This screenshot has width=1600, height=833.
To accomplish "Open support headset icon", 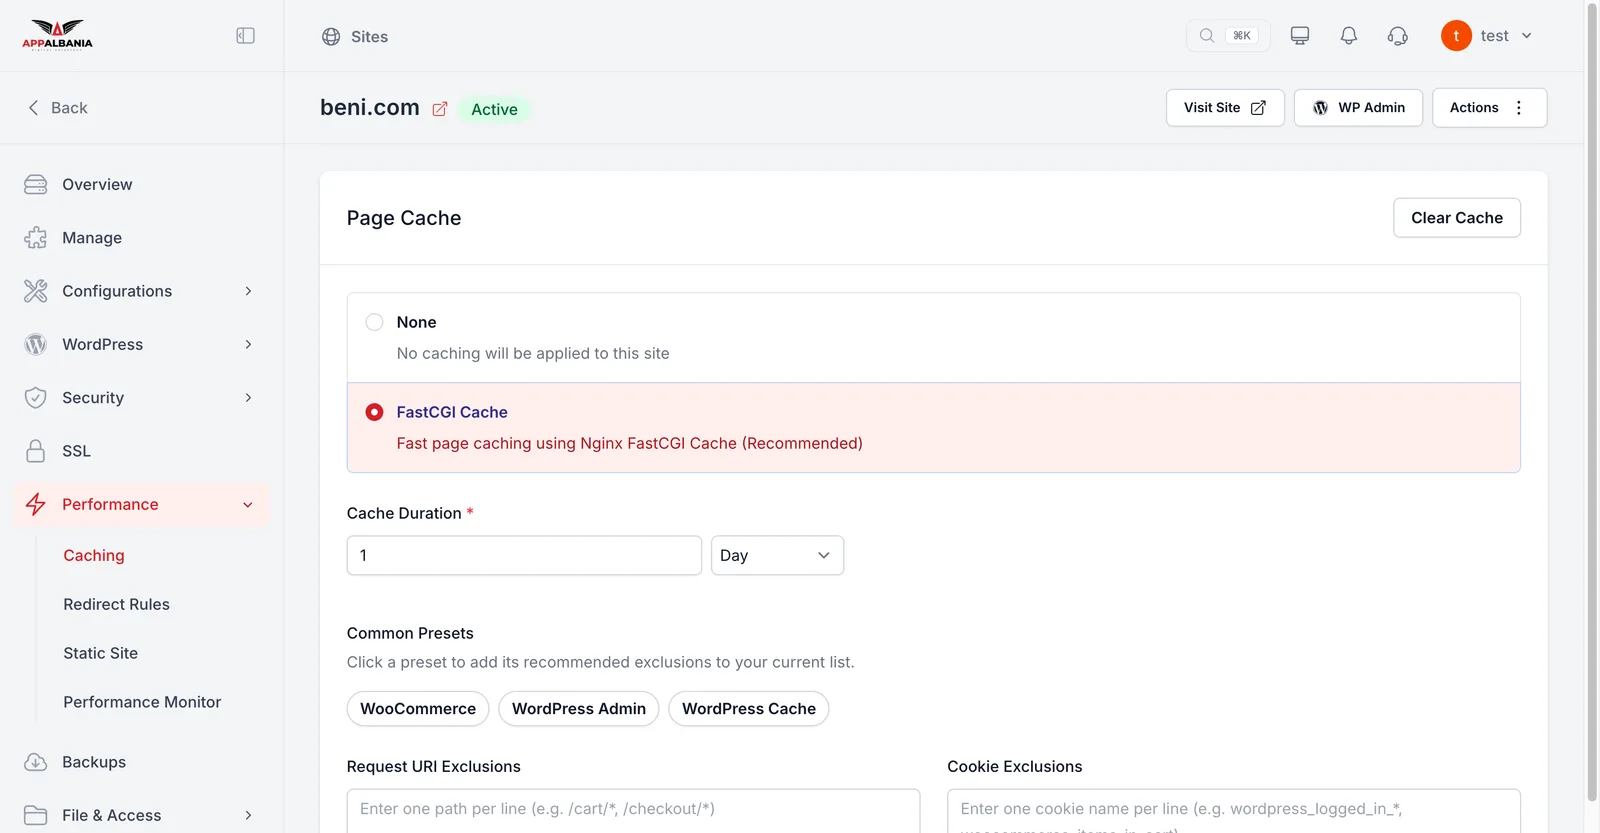I will click(1398, 36).
